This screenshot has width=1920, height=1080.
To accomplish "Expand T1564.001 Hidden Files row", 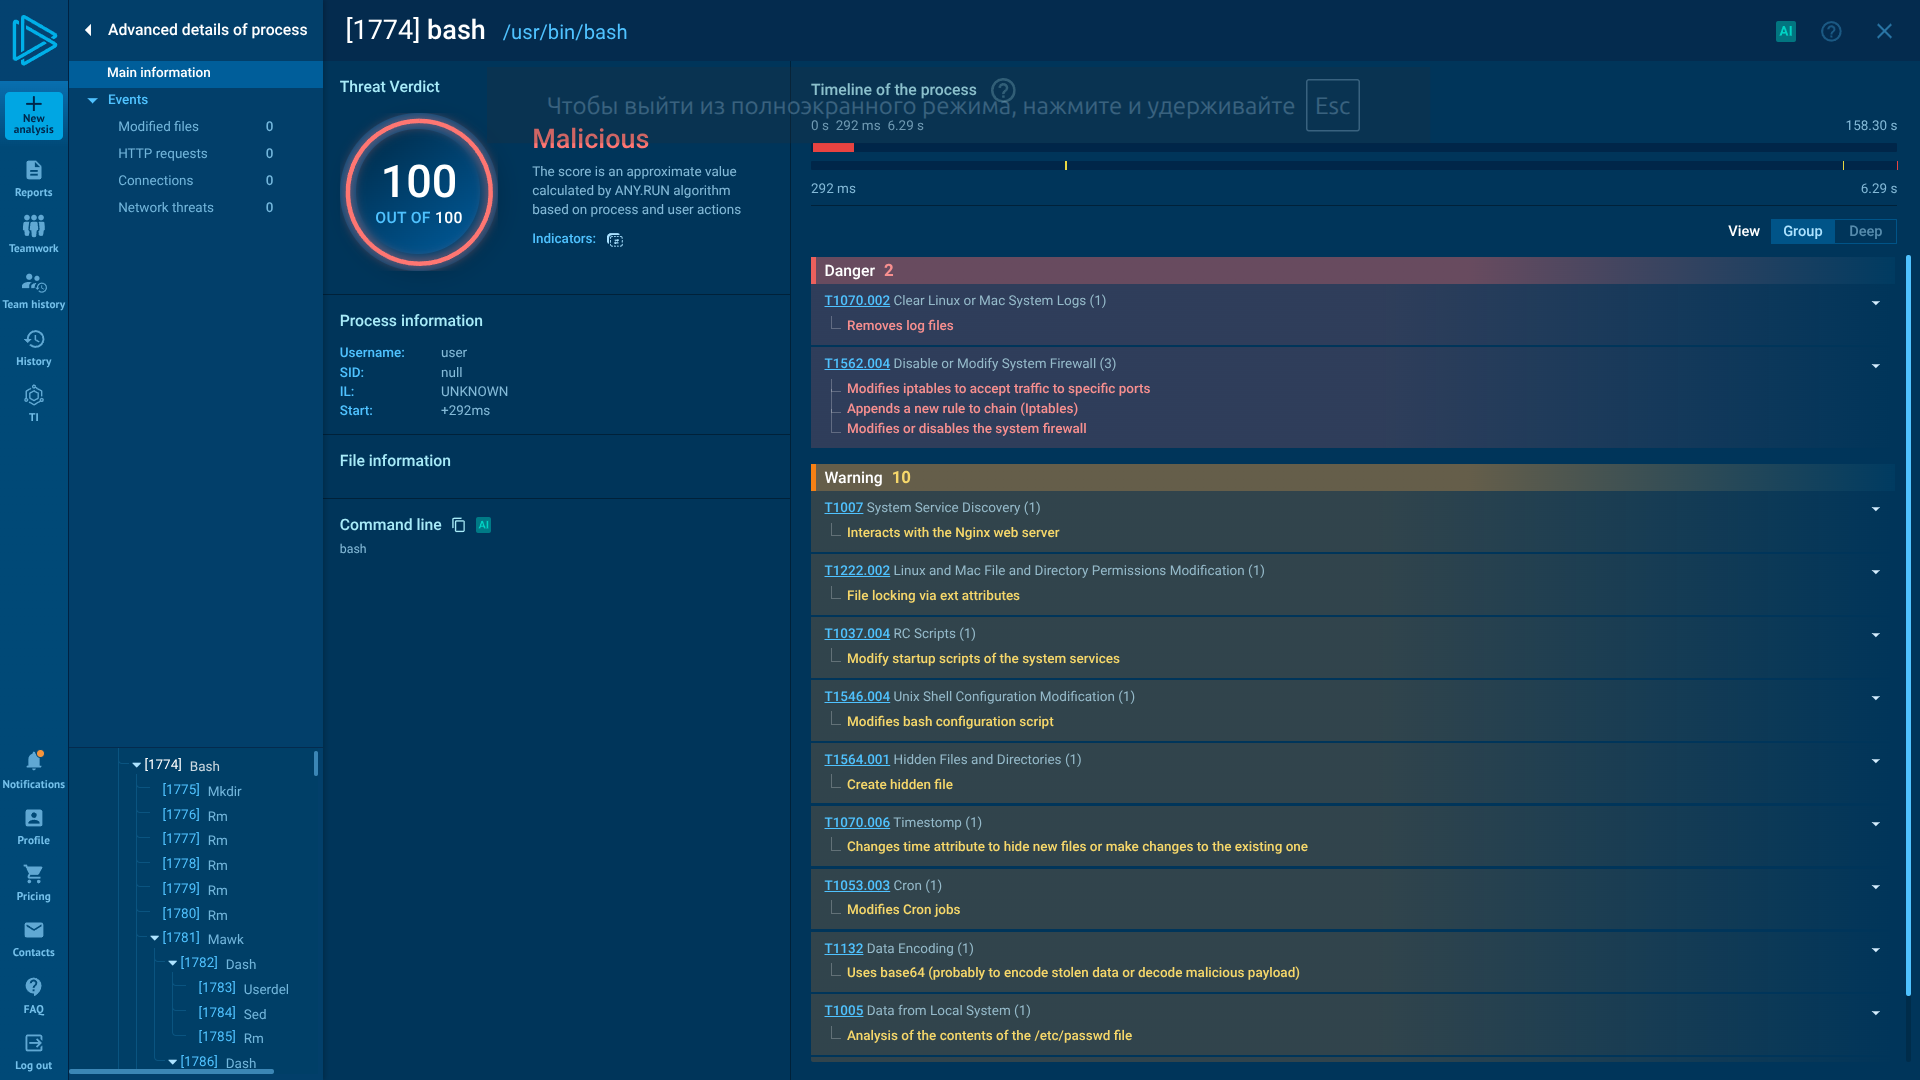I will 1875,761.
